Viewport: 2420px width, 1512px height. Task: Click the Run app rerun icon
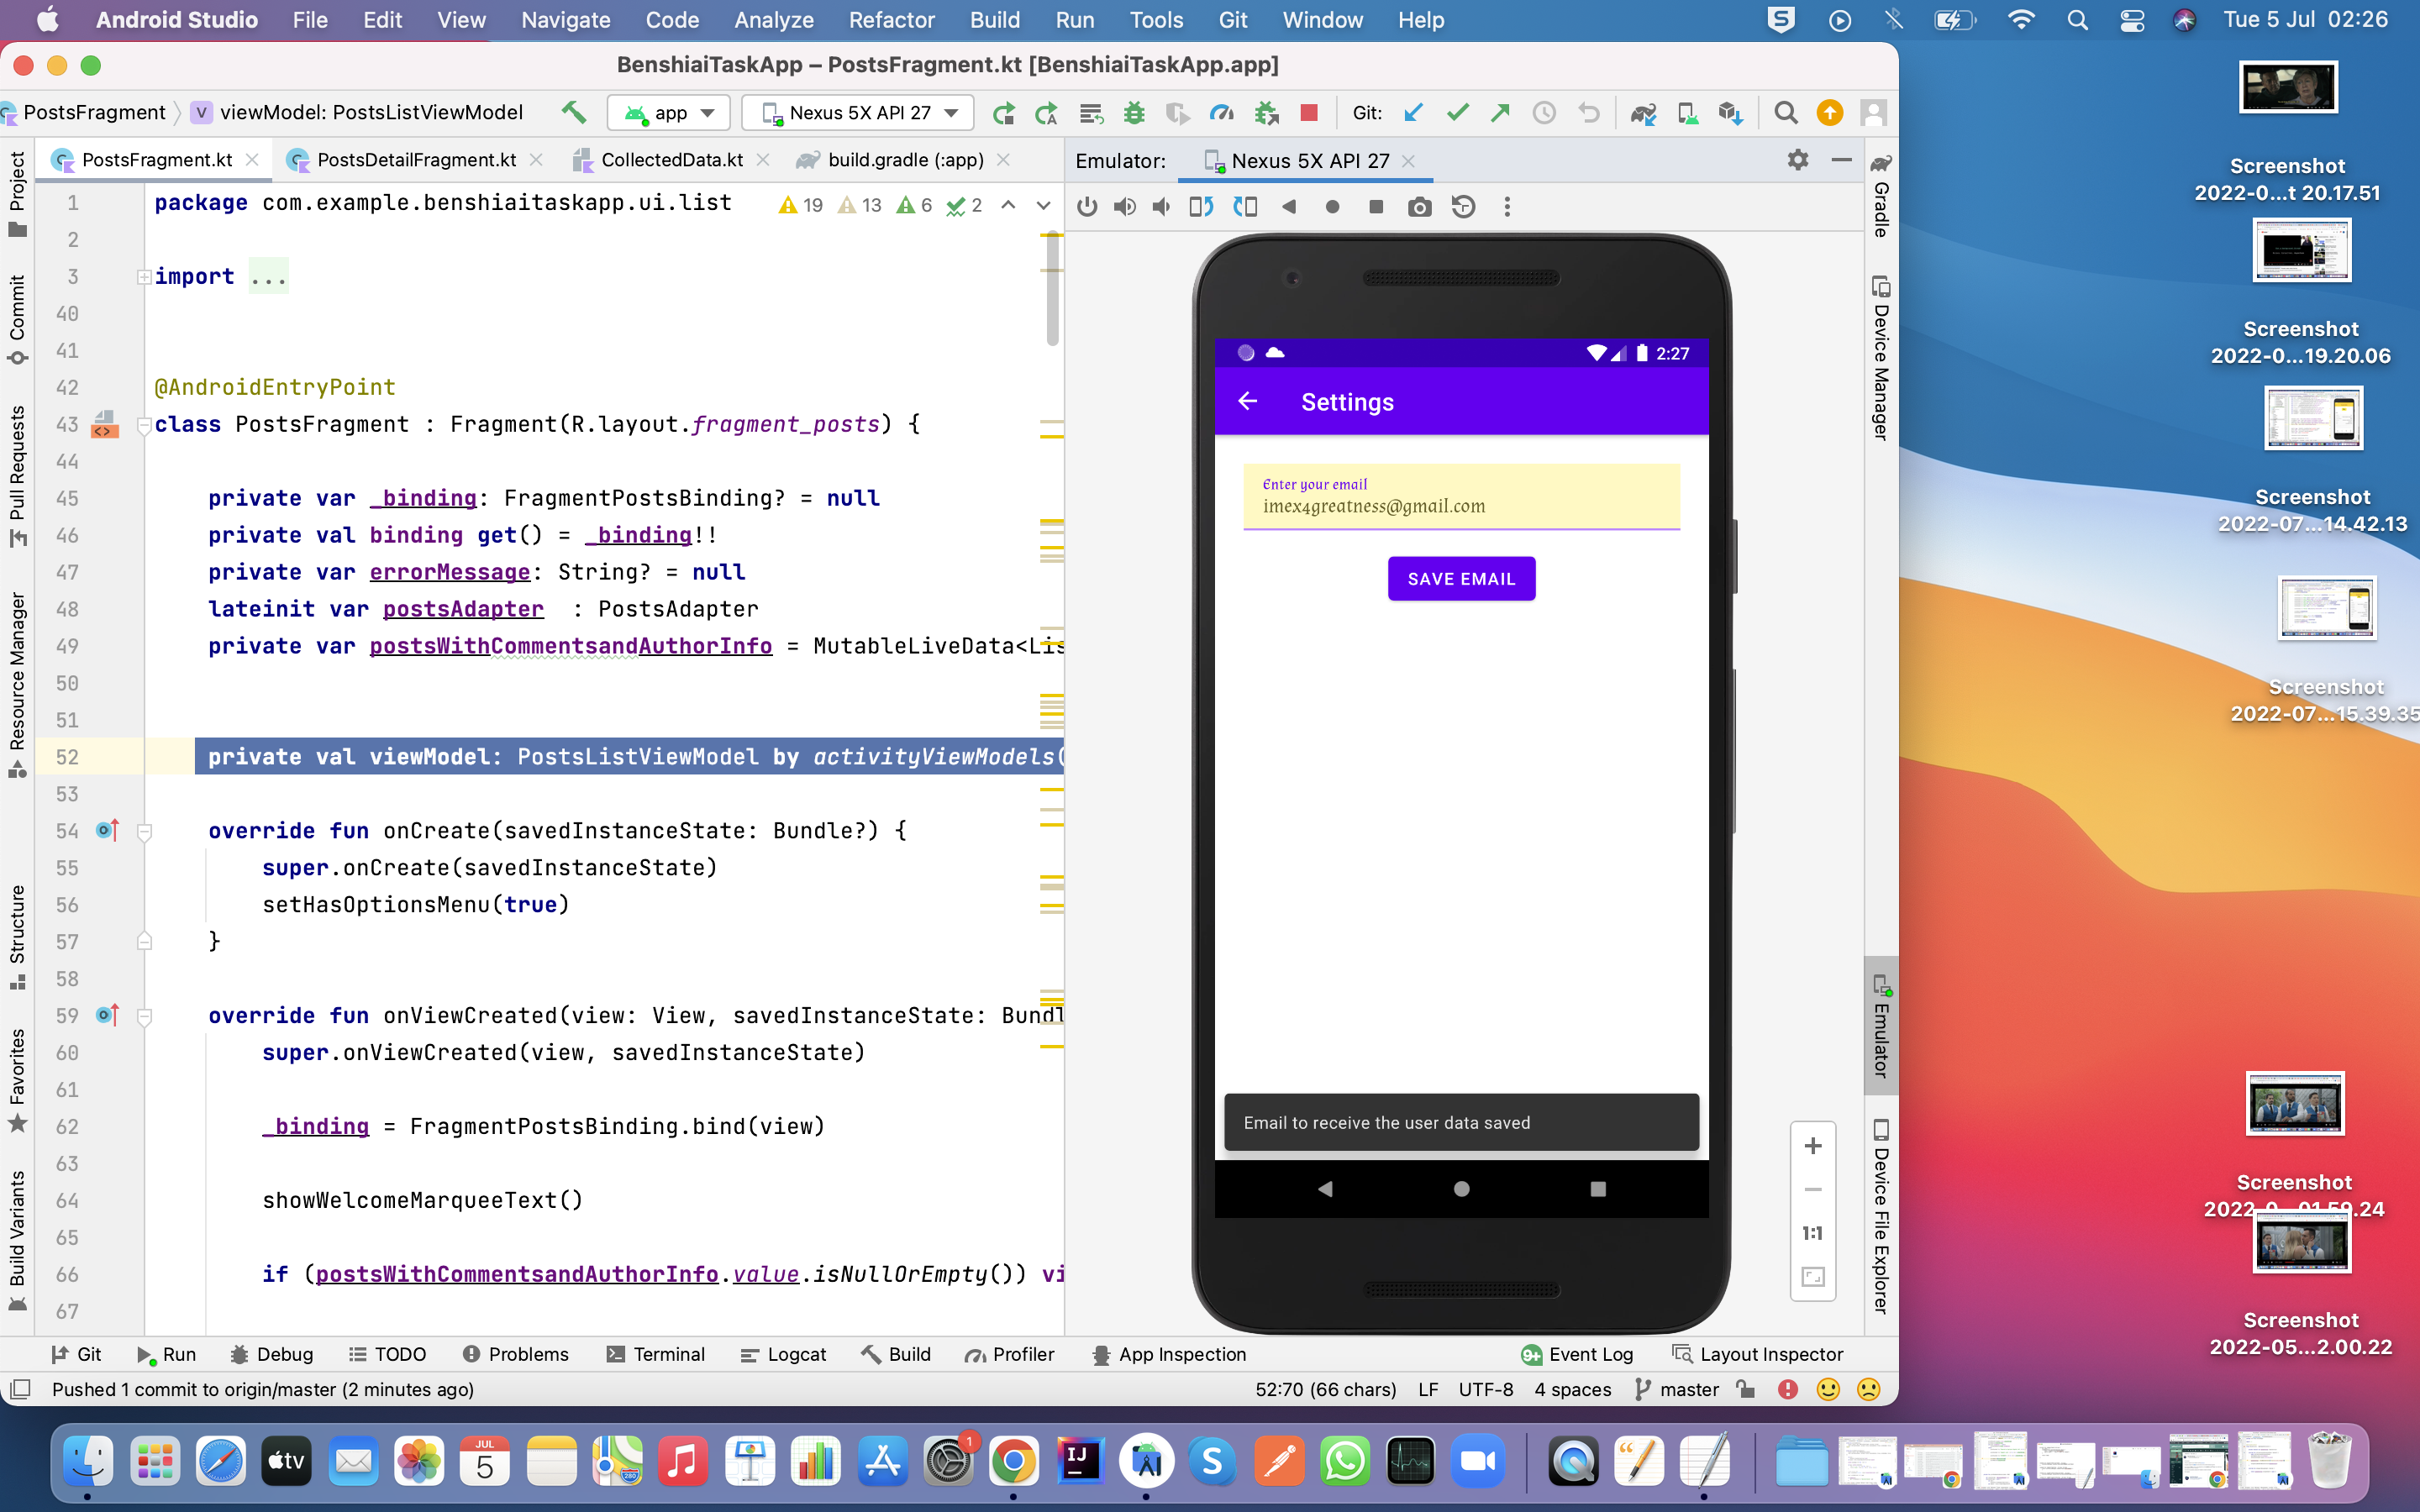pos(1004,113)
